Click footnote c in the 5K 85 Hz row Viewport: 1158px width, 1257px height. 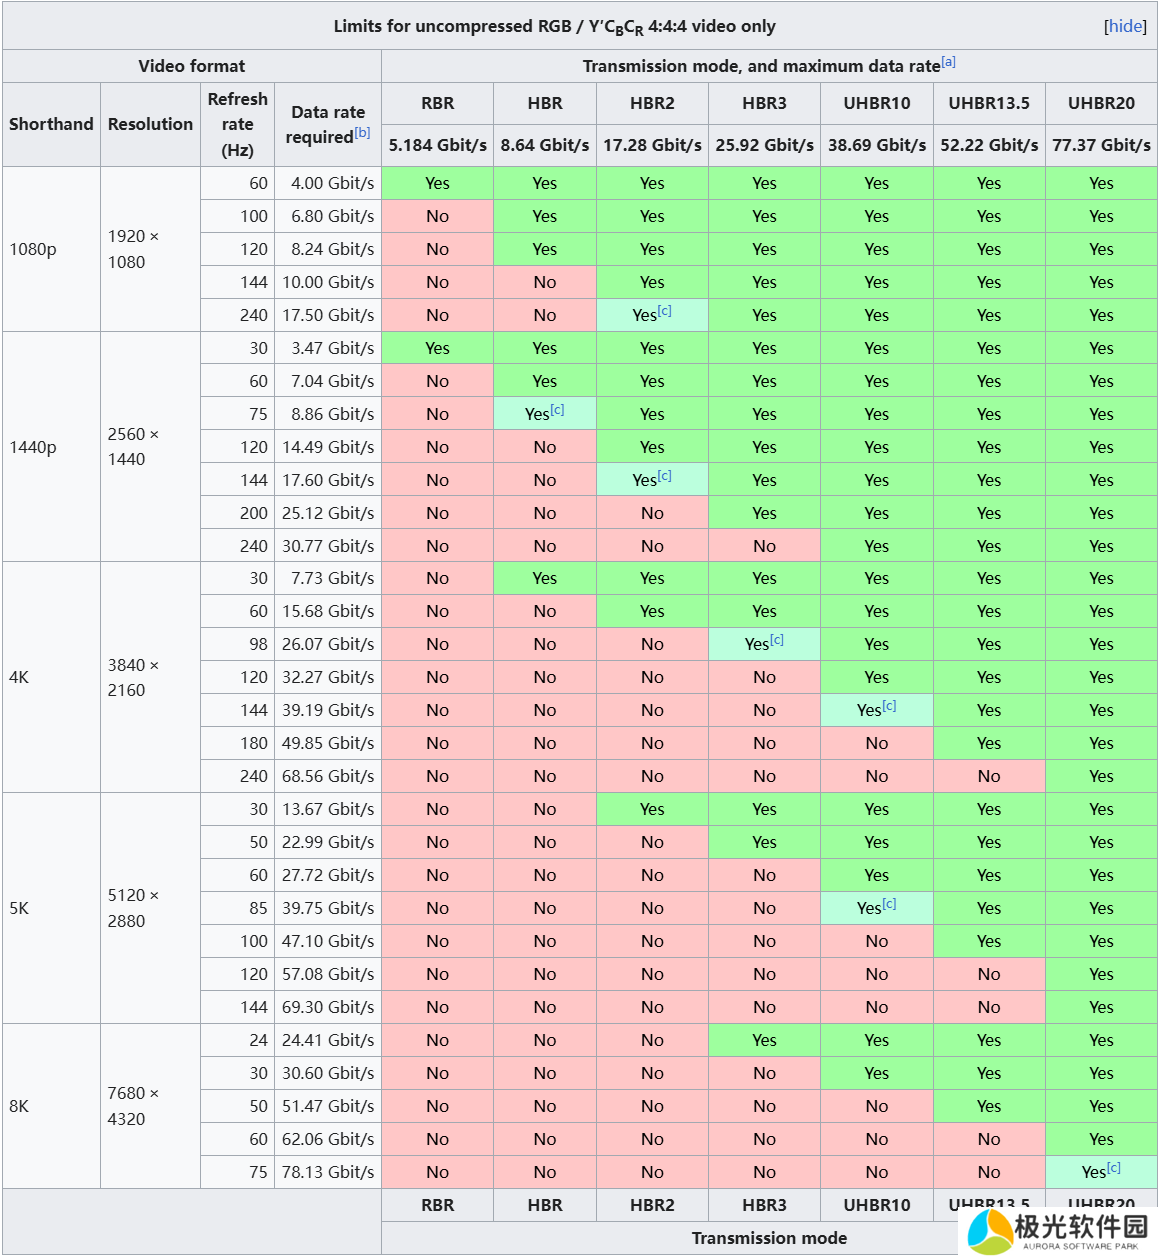click(x=889, y=904)
